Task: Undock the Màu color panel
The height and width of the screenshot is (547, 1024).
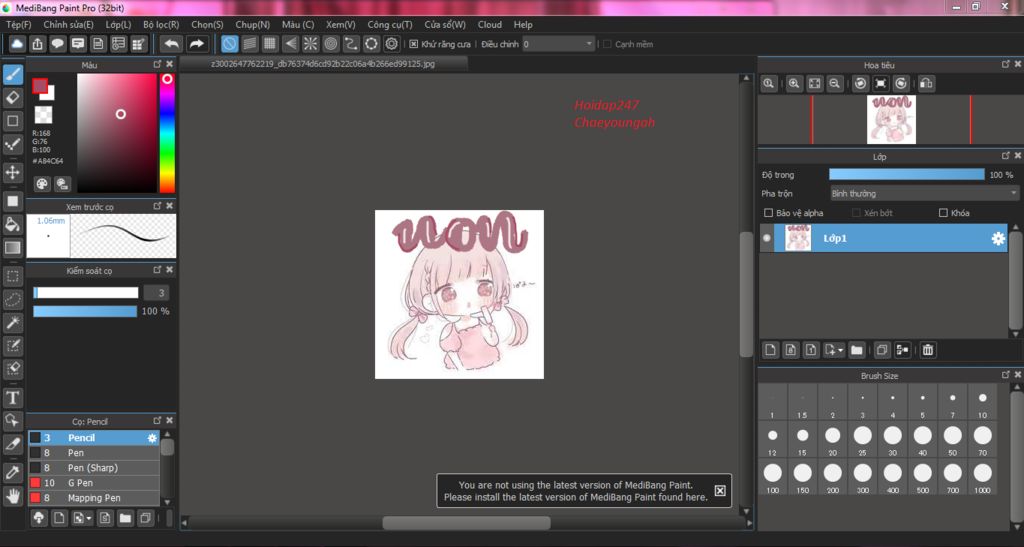Action: coord(157,64)
